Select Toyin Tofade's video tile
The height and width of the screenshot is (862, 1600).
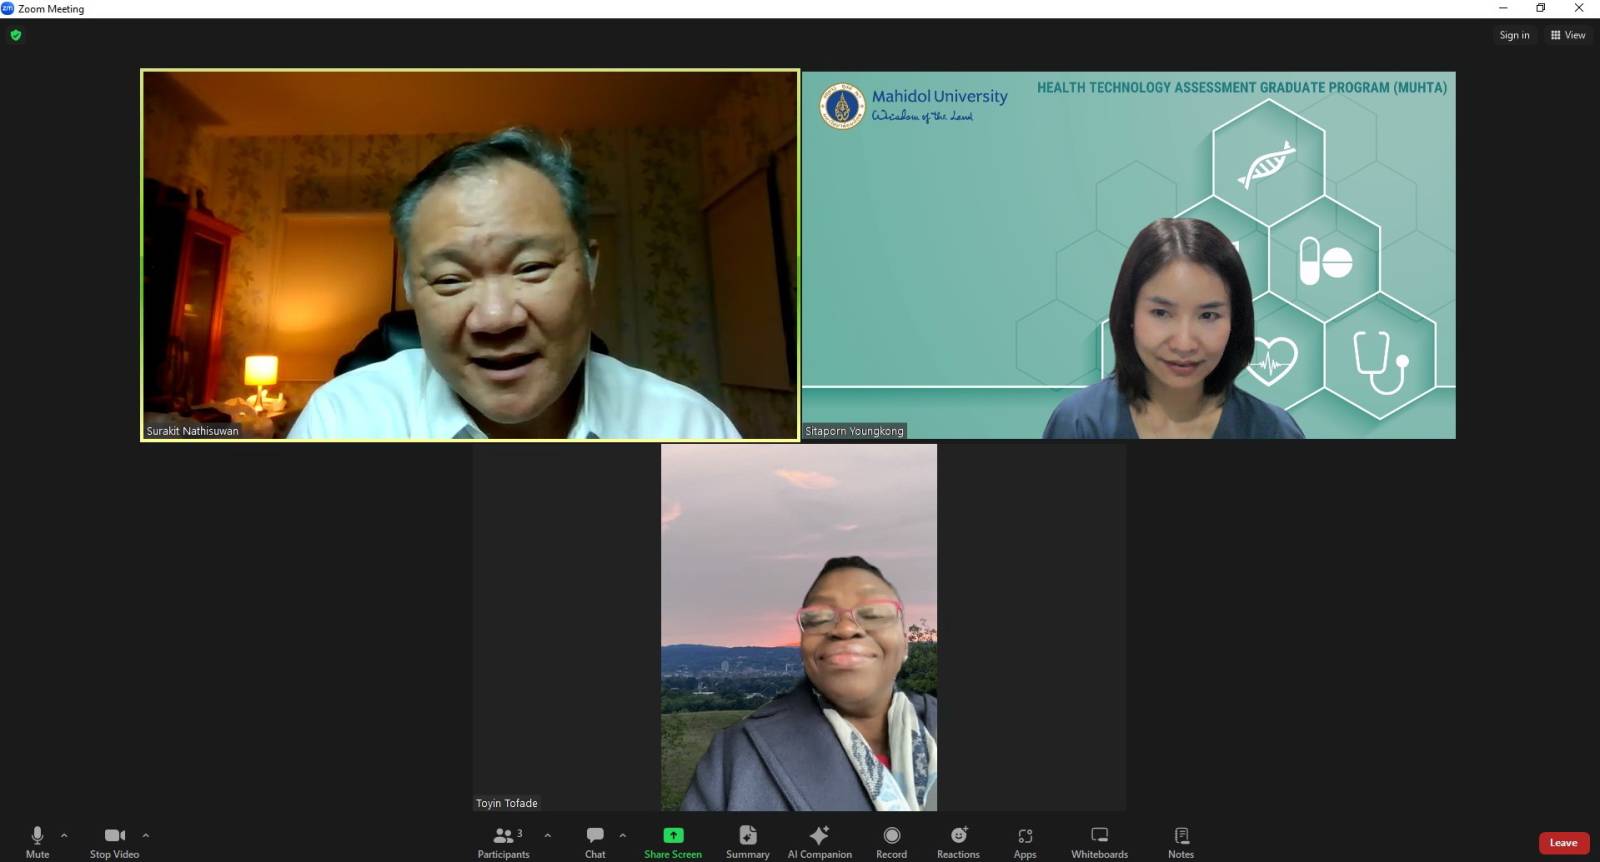(x=799, y=627)
